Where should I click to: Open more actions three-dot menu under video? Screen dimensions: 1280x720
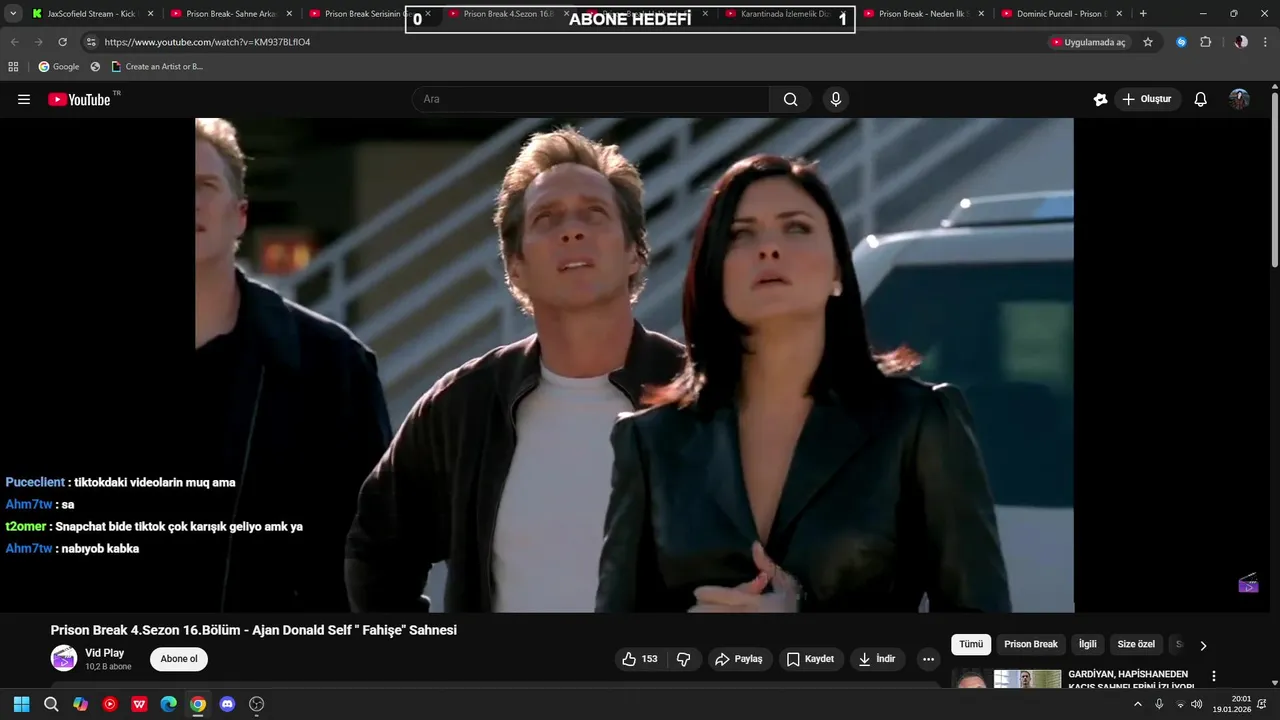click(928, 659)
